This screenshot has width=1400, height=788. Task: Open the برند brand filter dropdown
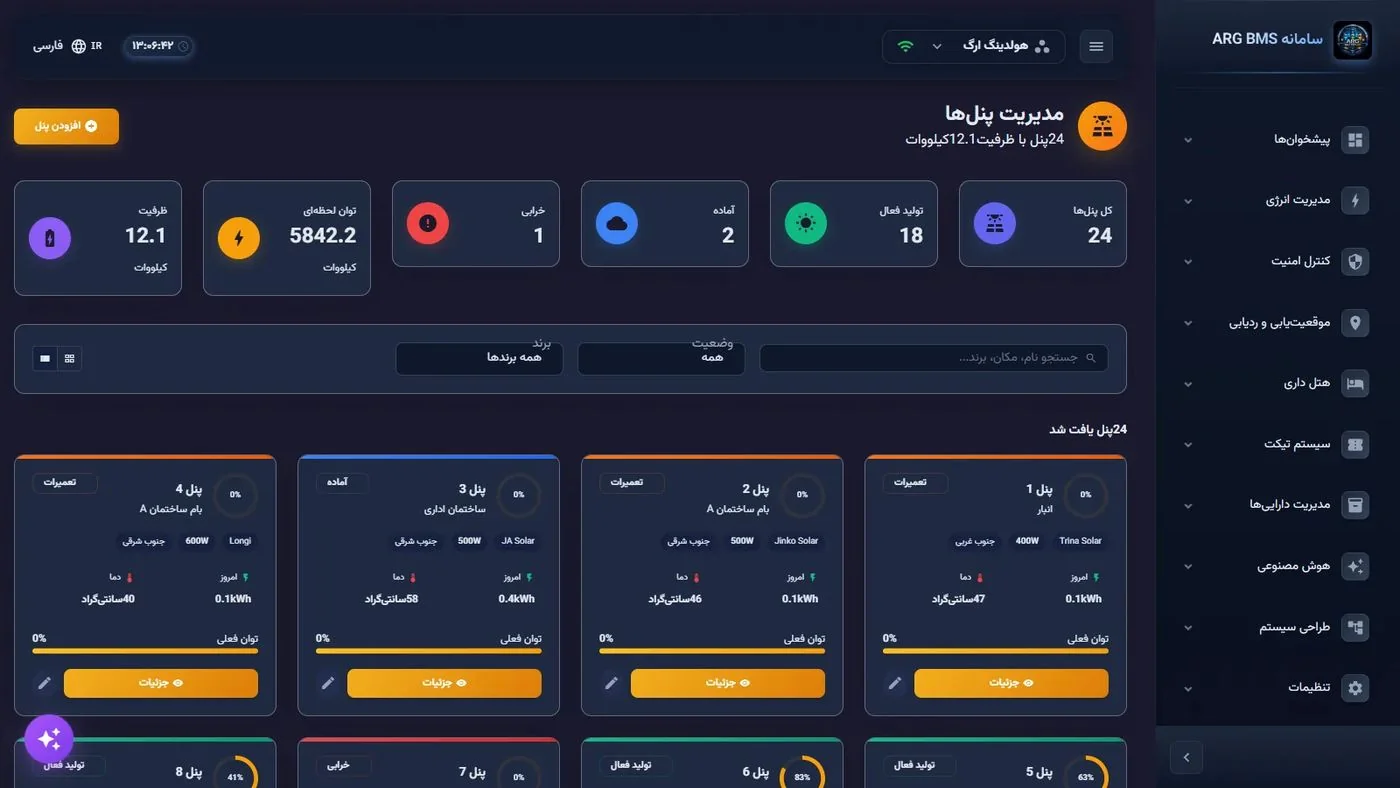click(479, 358)
